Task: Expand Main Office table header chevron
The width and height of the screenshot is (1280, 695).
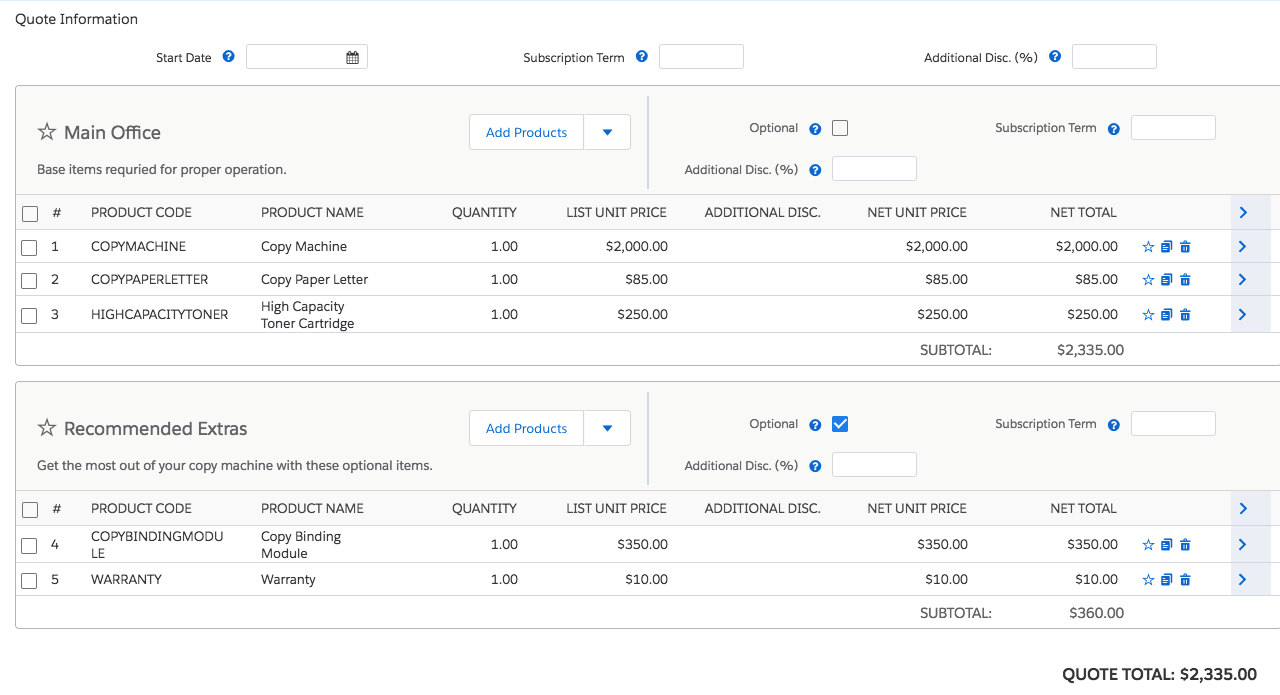Action: pyautogui.click(x=1243, y=212)
